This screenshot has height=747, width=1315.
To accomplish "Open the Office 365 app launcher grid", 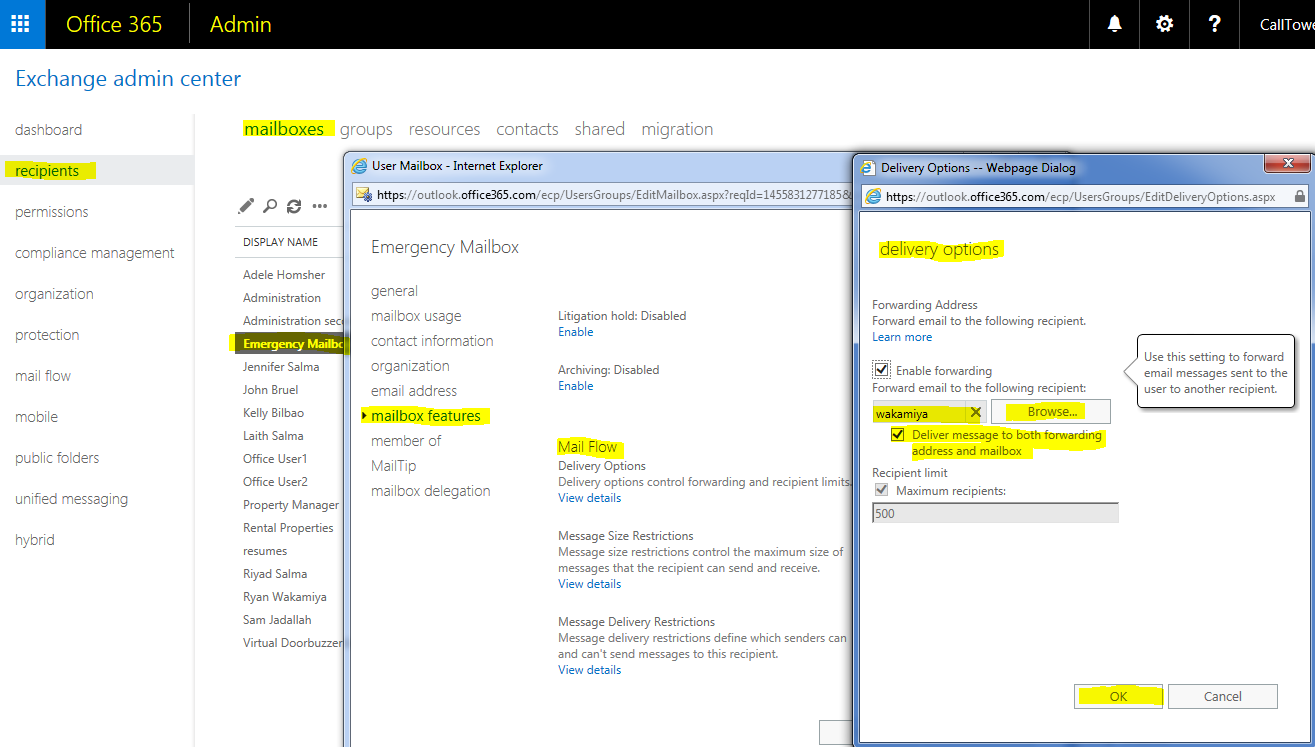I will click(x=22, y=24).
